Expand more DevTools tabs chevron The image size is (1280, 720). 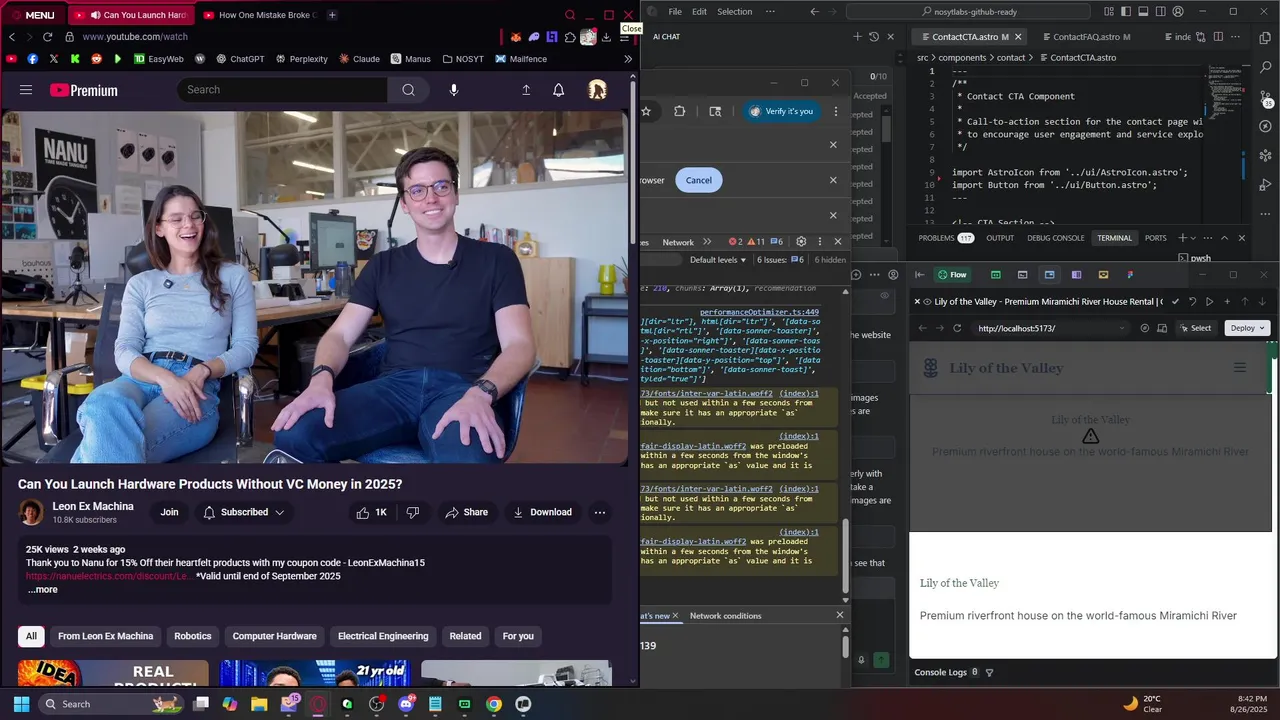point(707,242)
